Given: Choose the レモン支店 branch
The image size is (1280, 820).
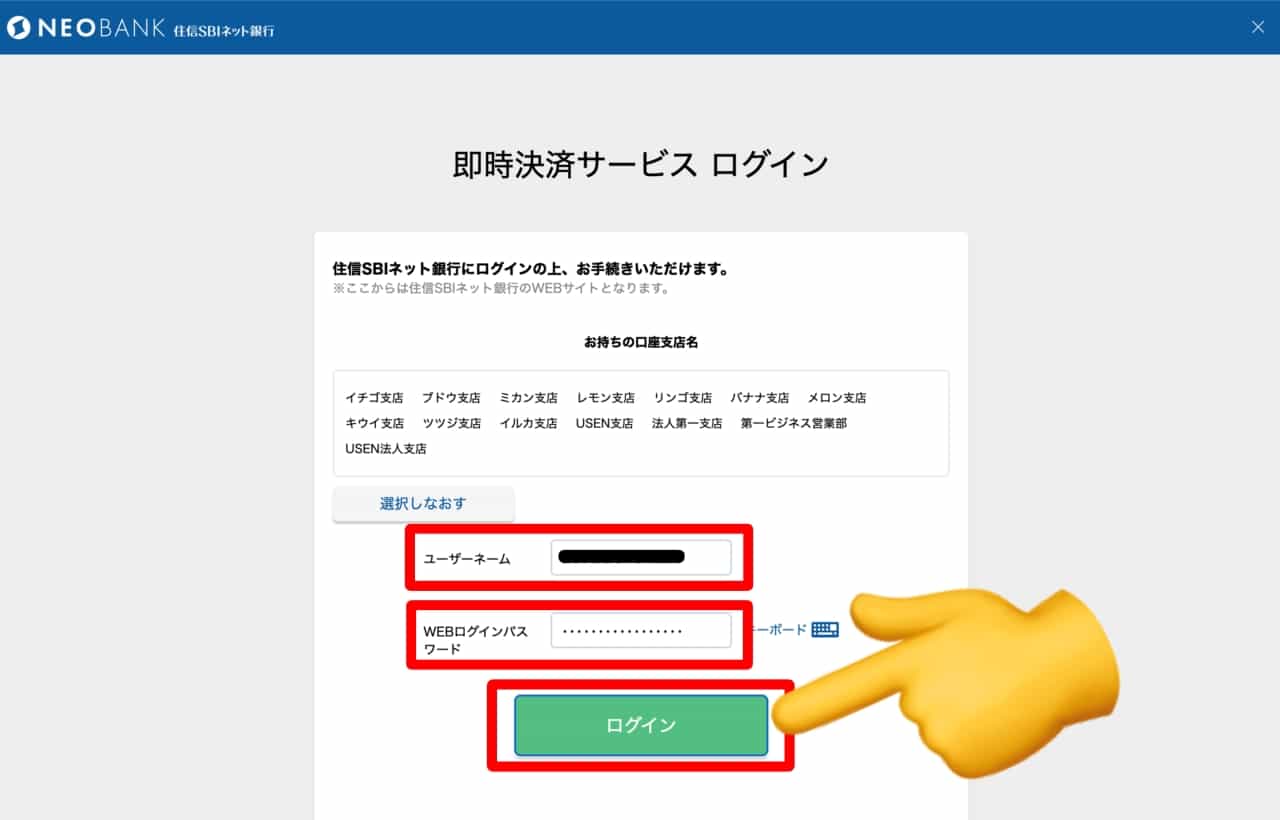Looking at the screenshot, I should tap(605, 398).
